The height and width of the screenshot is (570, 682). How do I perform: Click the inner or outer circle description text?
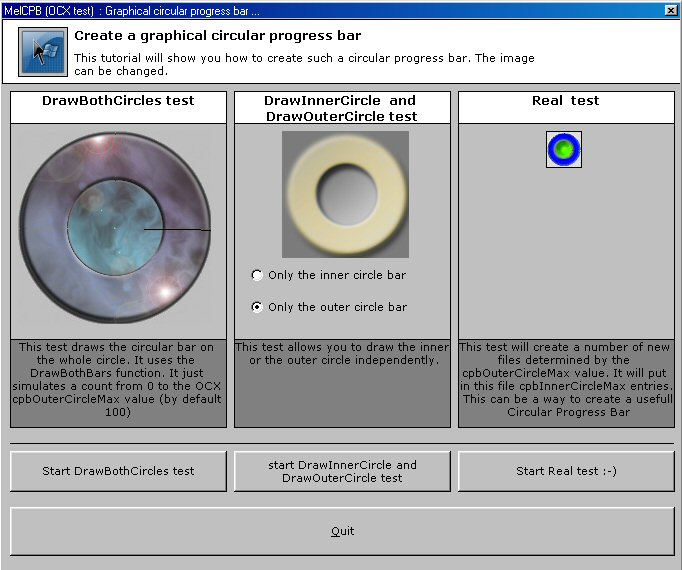point(342,354)
